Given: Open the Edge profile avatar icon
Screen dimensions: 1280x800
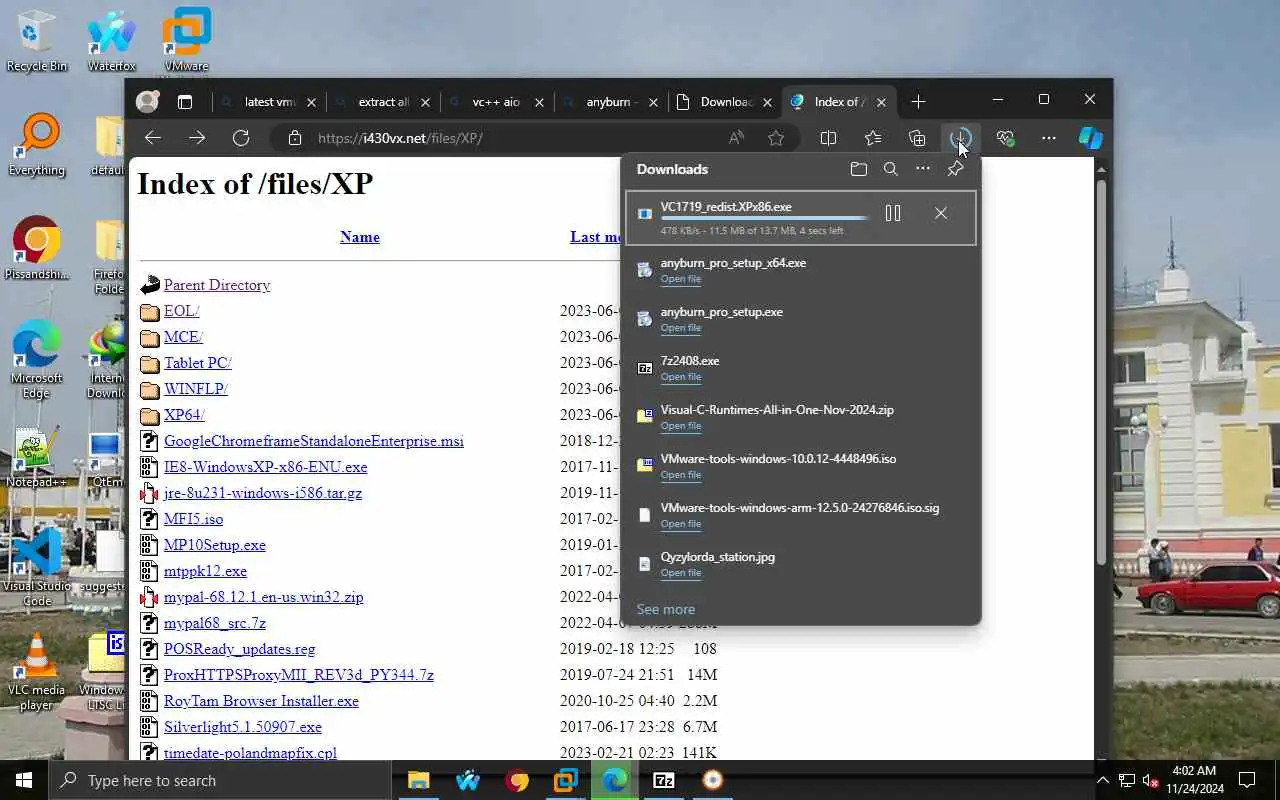Looking at the screenshot, I should pyautogui.click(x=148, y=101).
